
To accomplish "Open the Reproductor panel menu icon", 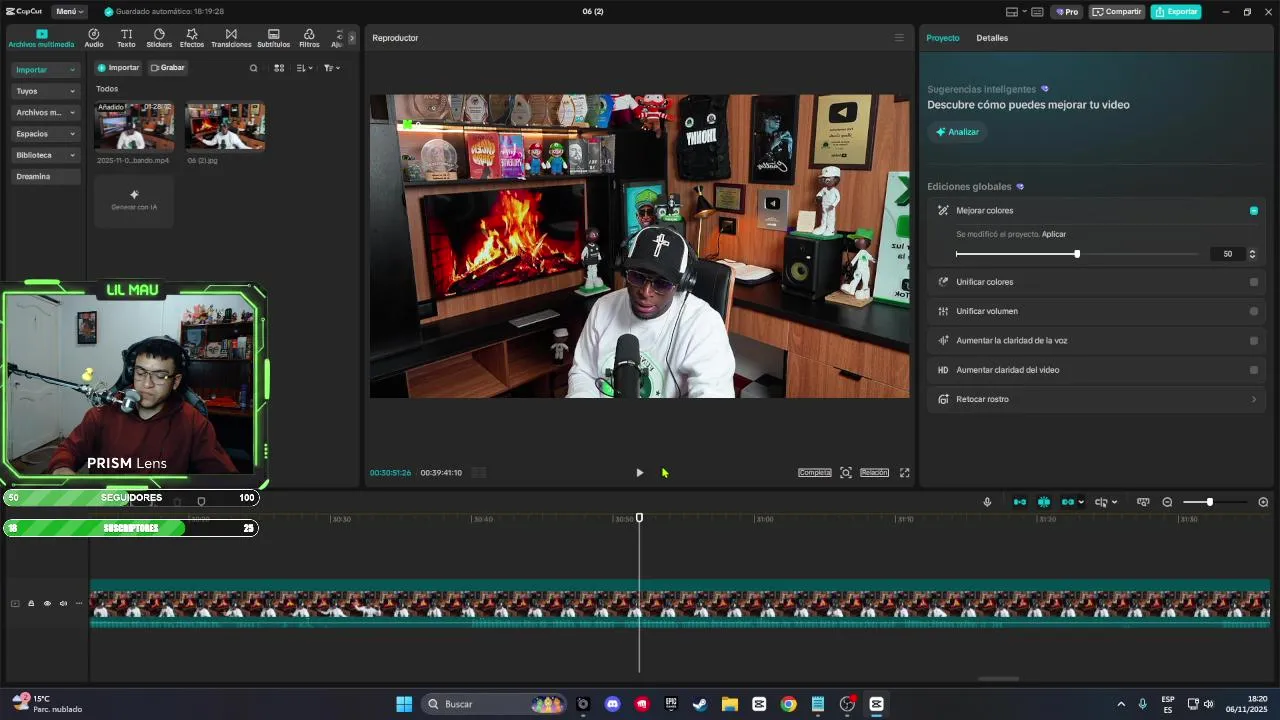I will pos(898,38).
